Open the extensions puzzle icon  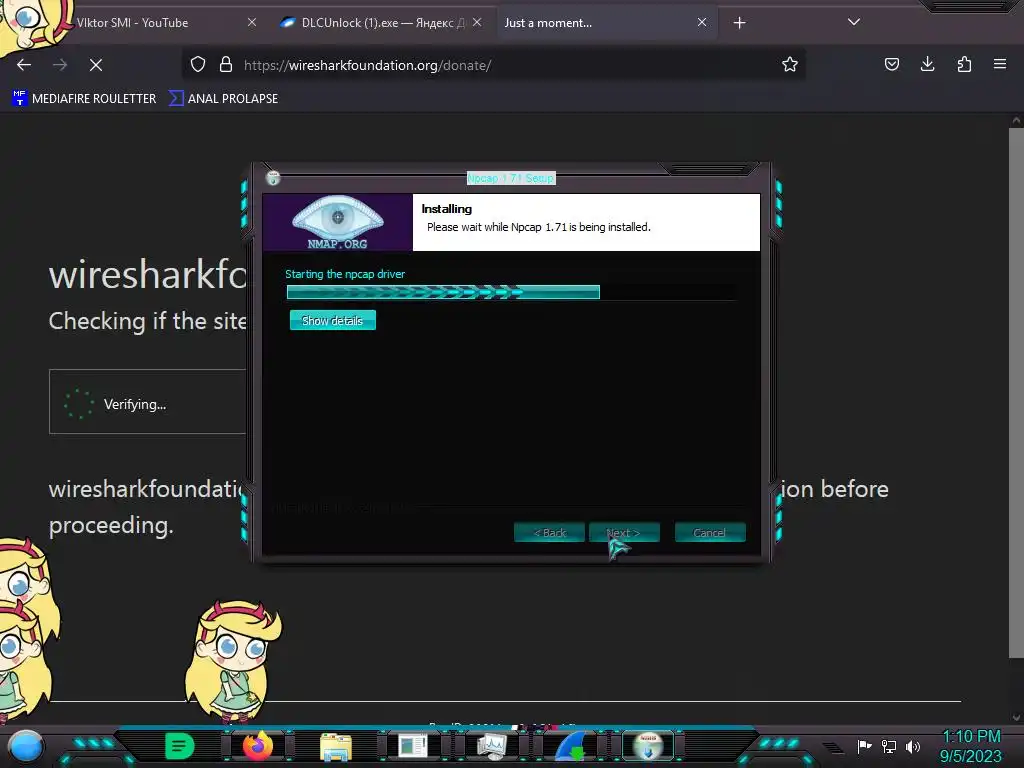pyautogui.click(x=964, y=64)
